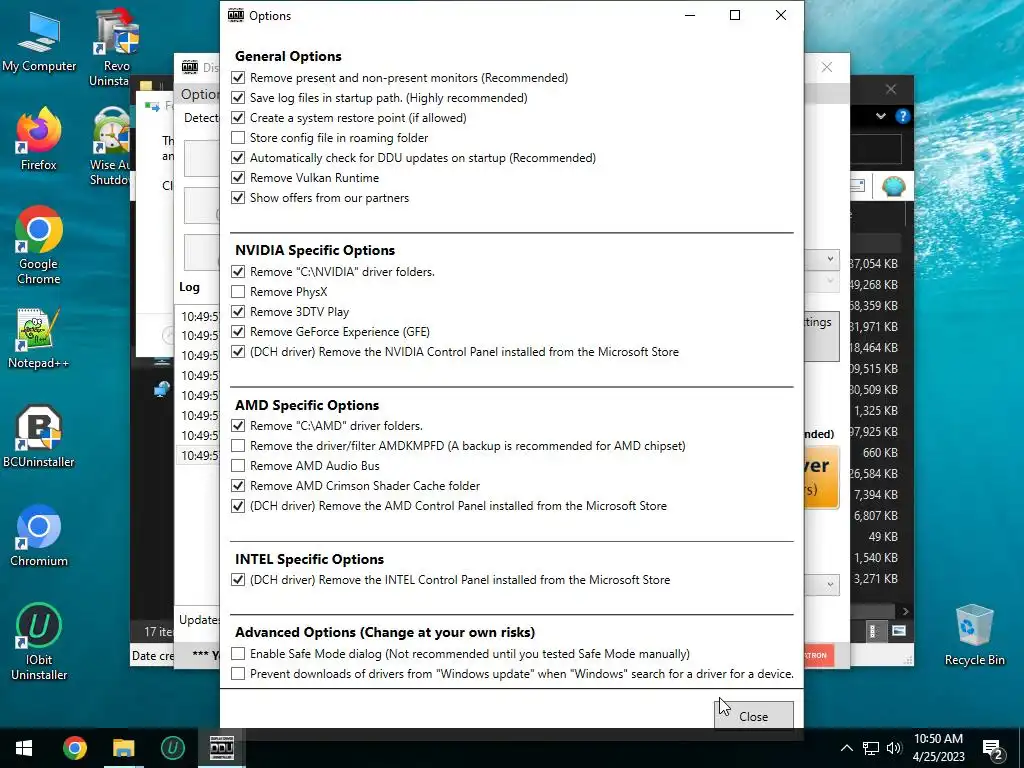
Task: Uncheck Remove Vulkan Runtime
Action: [238, 178]
